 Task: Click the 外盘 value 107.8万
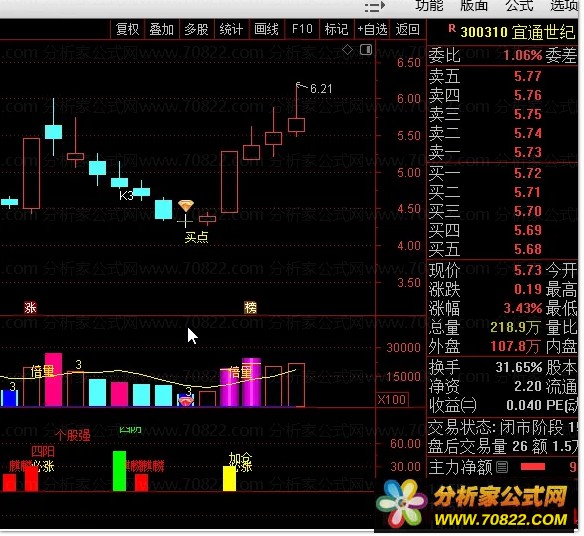coord(515,346)
